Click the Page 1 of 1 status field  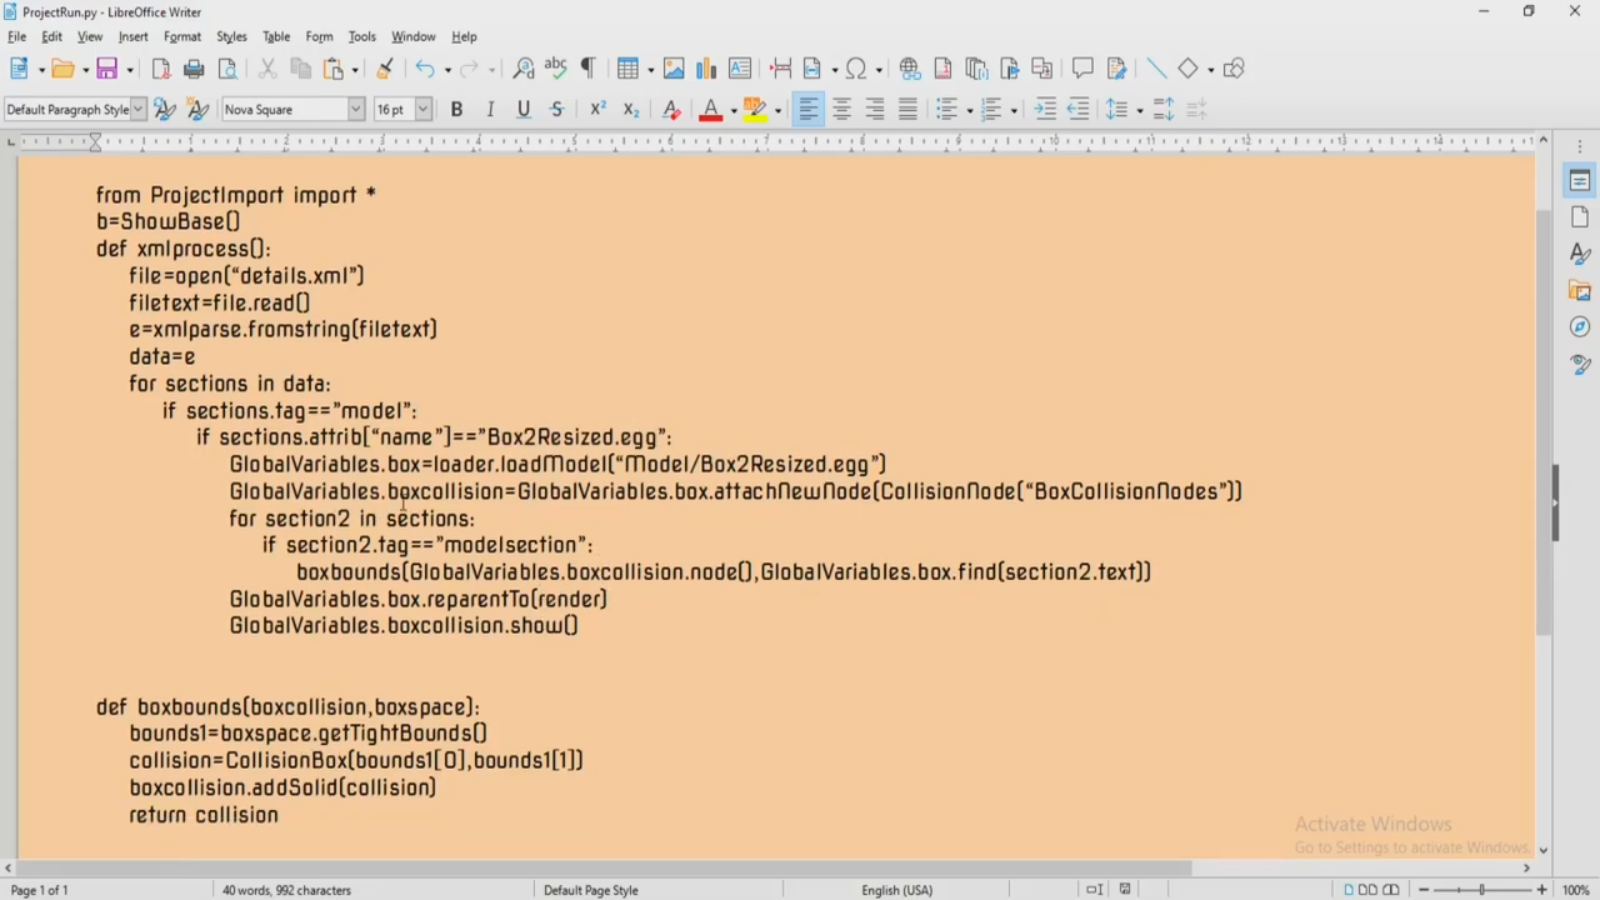pos(40,890)
